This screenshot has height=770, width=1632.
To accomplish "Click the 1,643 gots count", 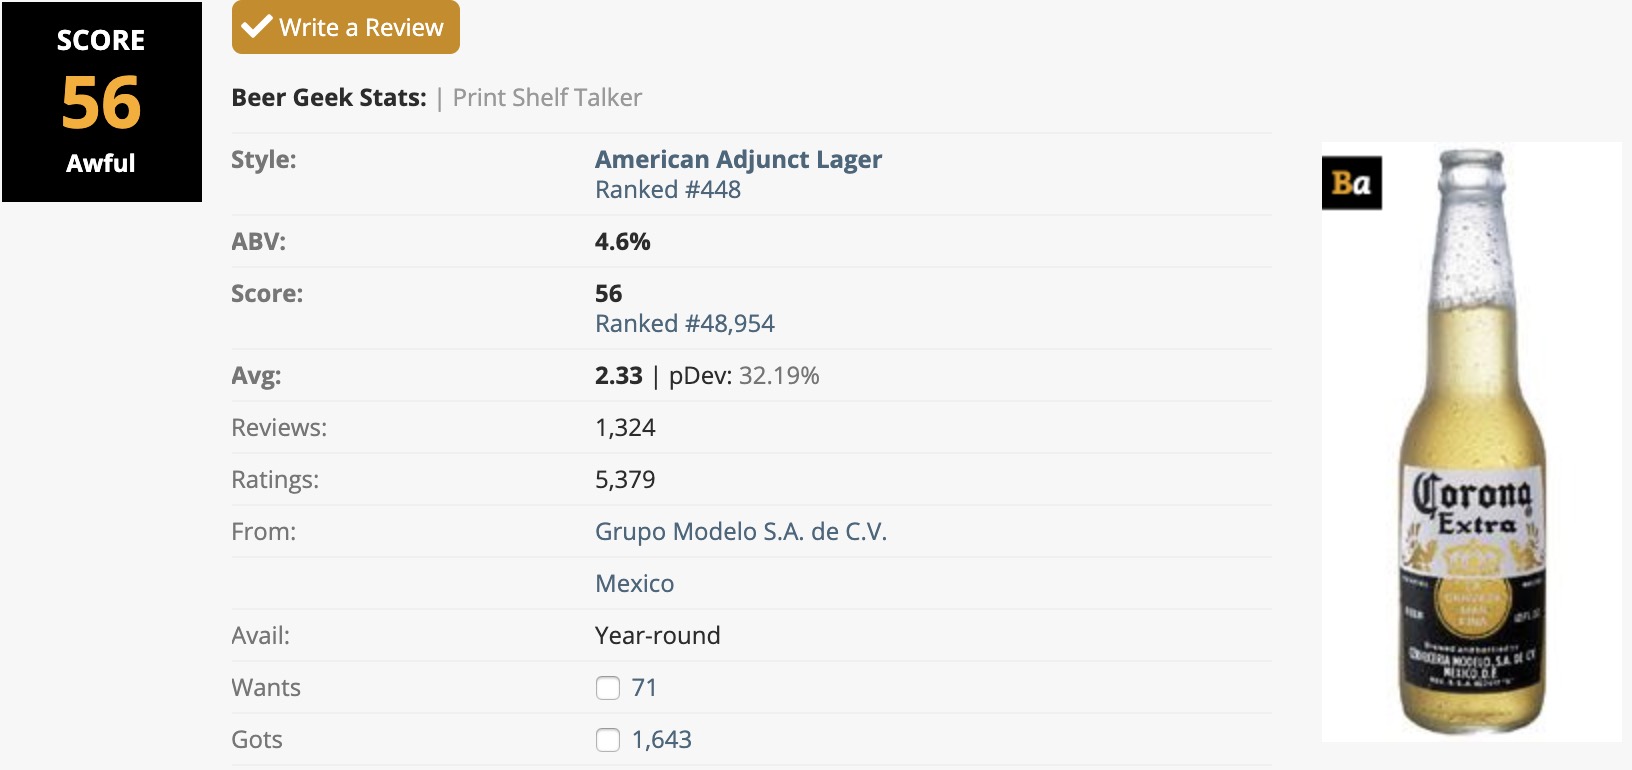I will point(661,740).
